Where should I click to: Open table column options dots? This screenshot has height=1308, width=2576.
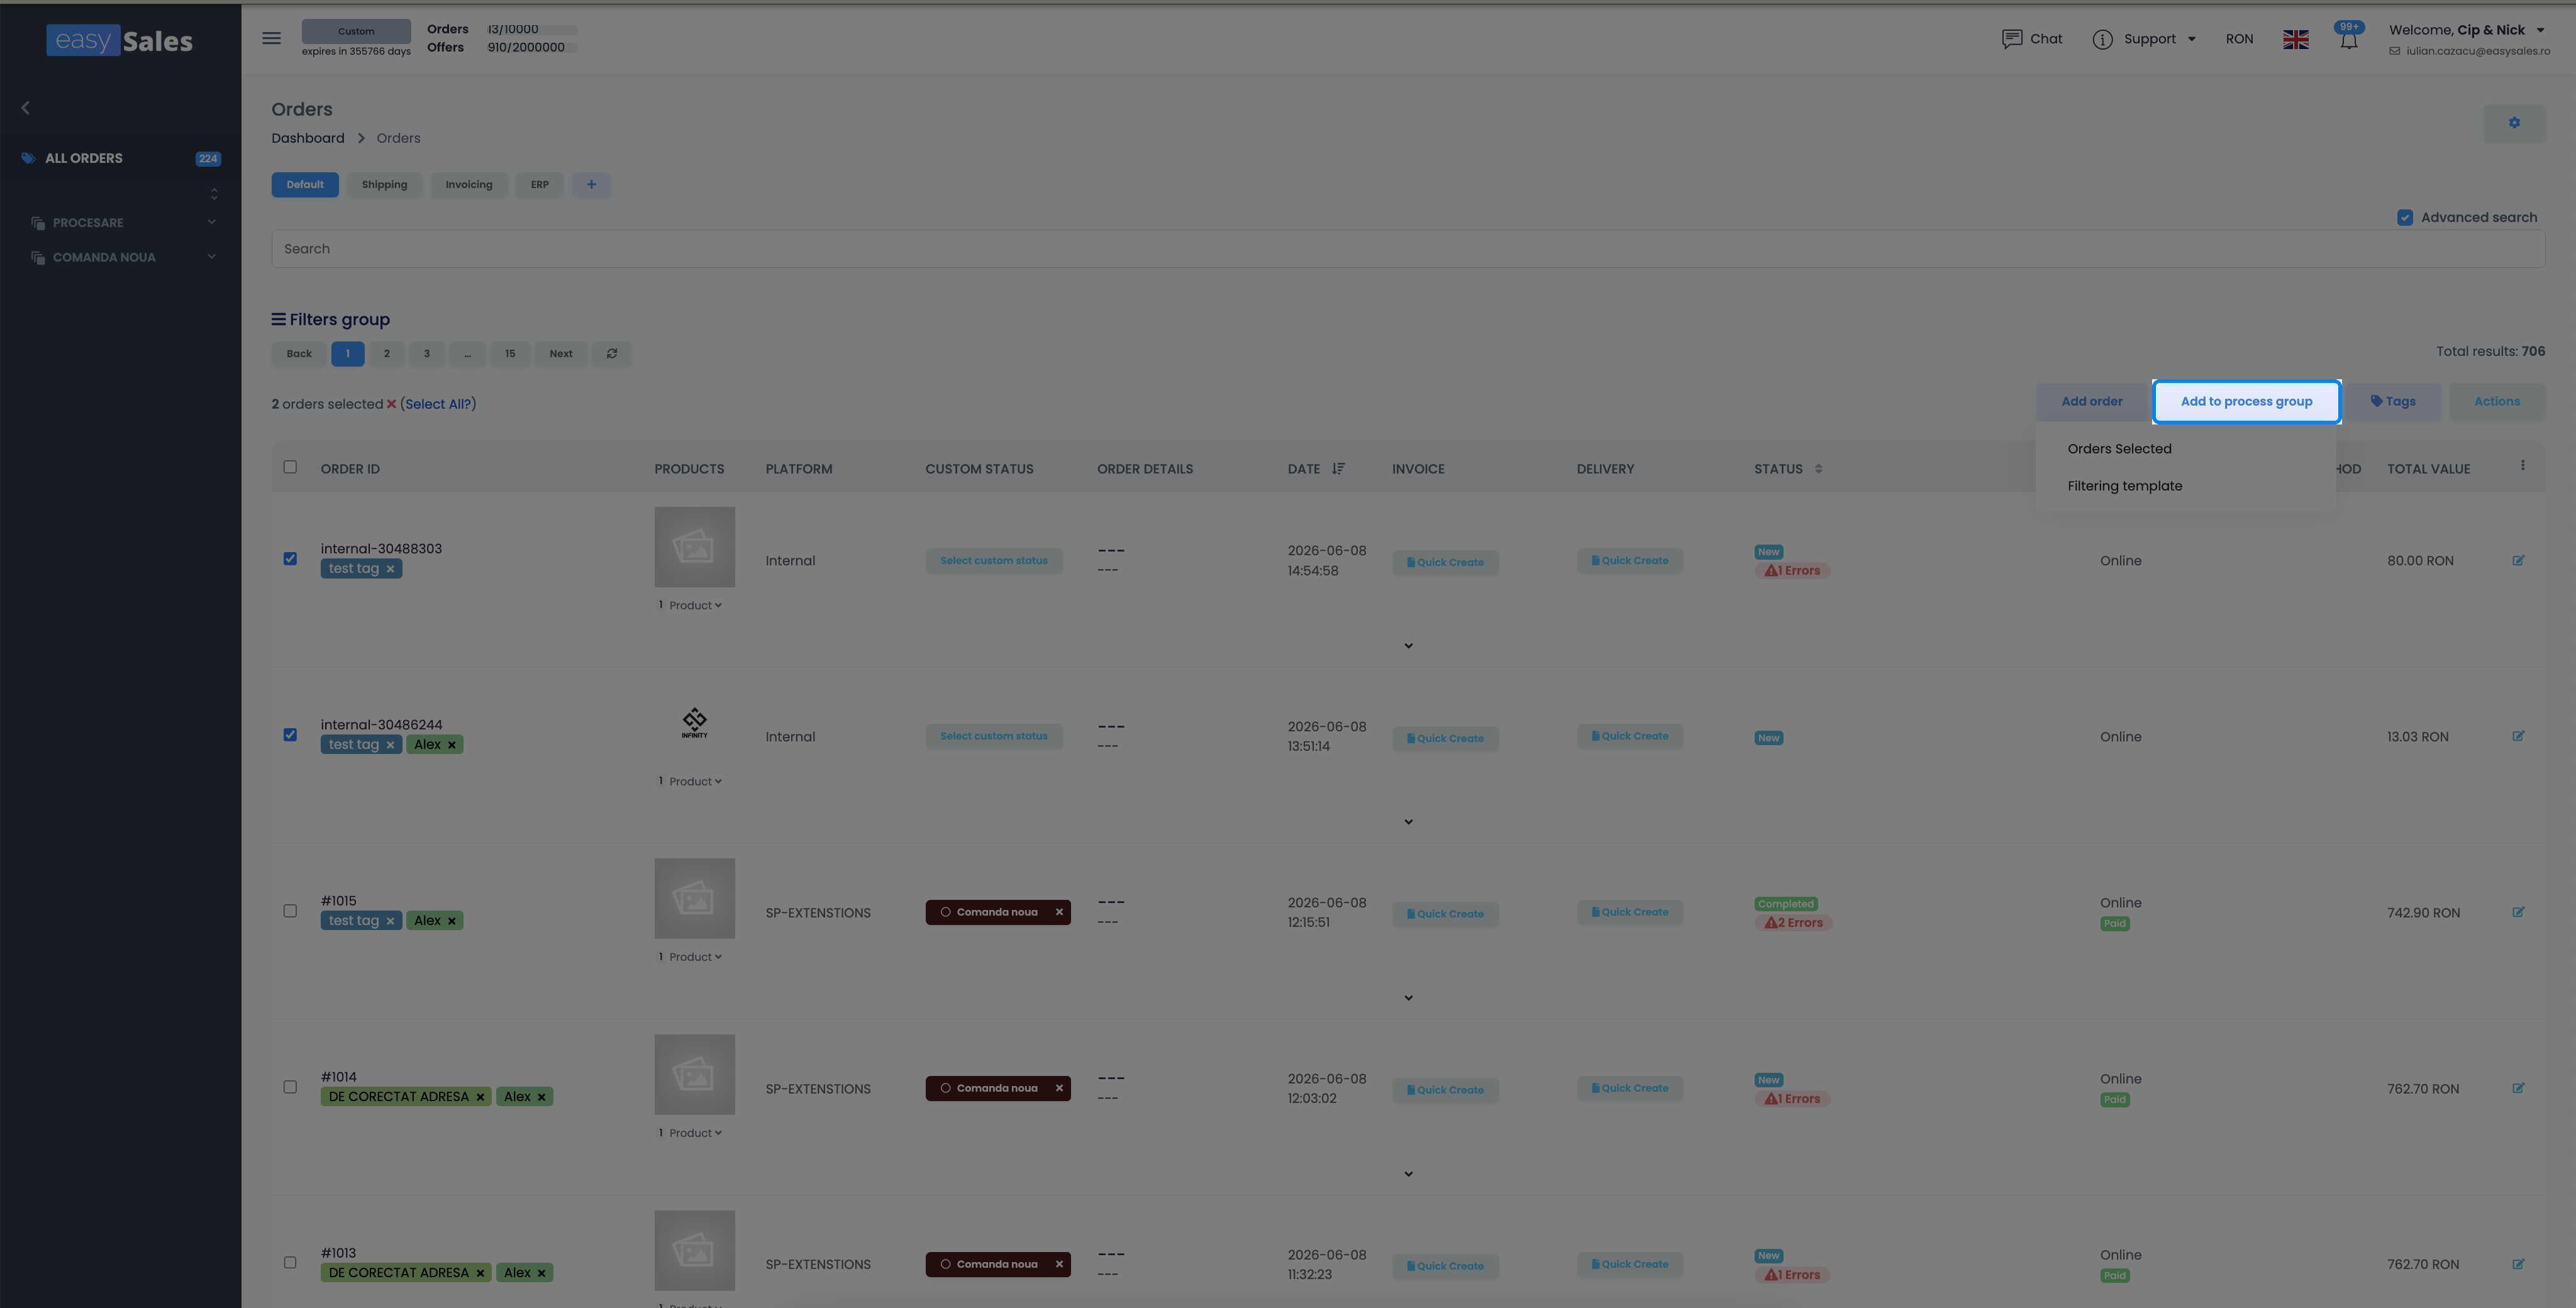click(x=2522, y=466)
